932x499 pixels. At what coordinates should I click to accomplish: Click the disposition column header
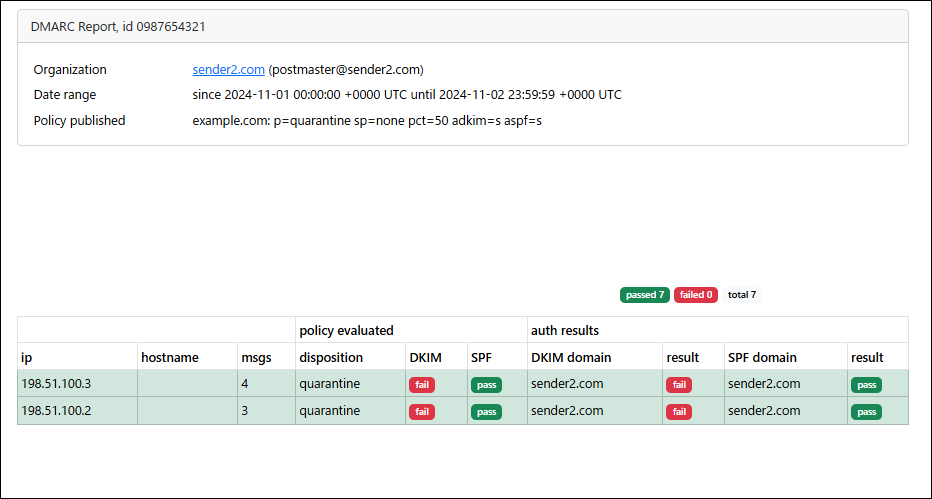[x=330, y=358]
